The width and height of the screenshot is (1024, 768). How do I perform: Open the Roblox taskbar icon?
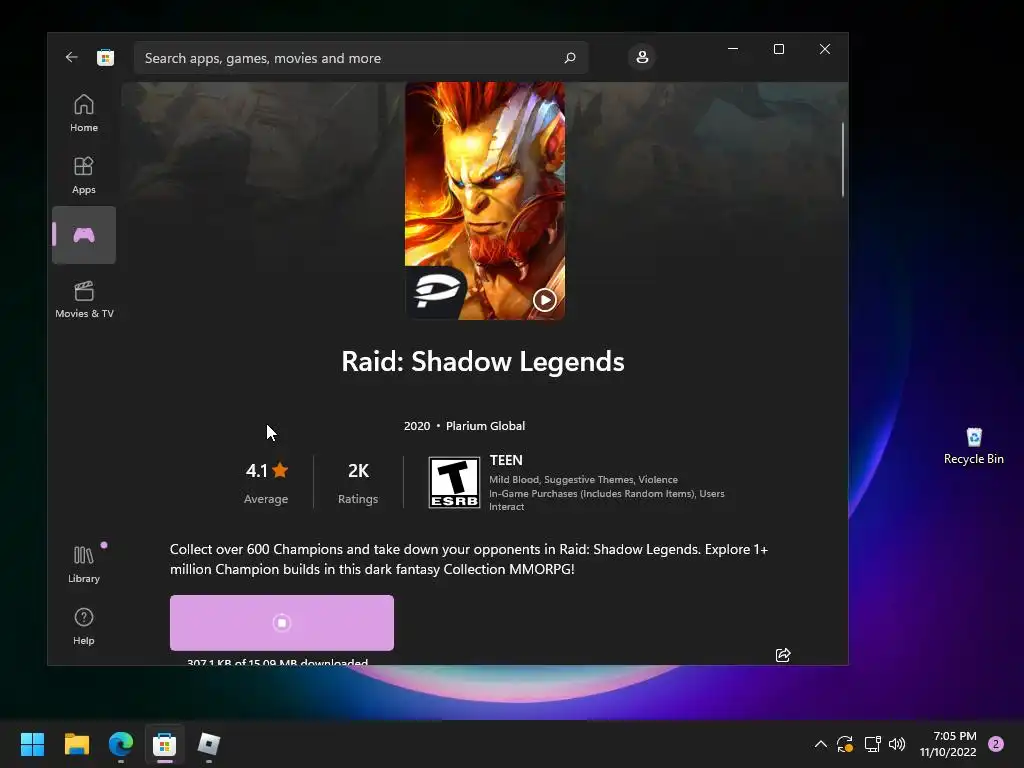tap(209, 744)
